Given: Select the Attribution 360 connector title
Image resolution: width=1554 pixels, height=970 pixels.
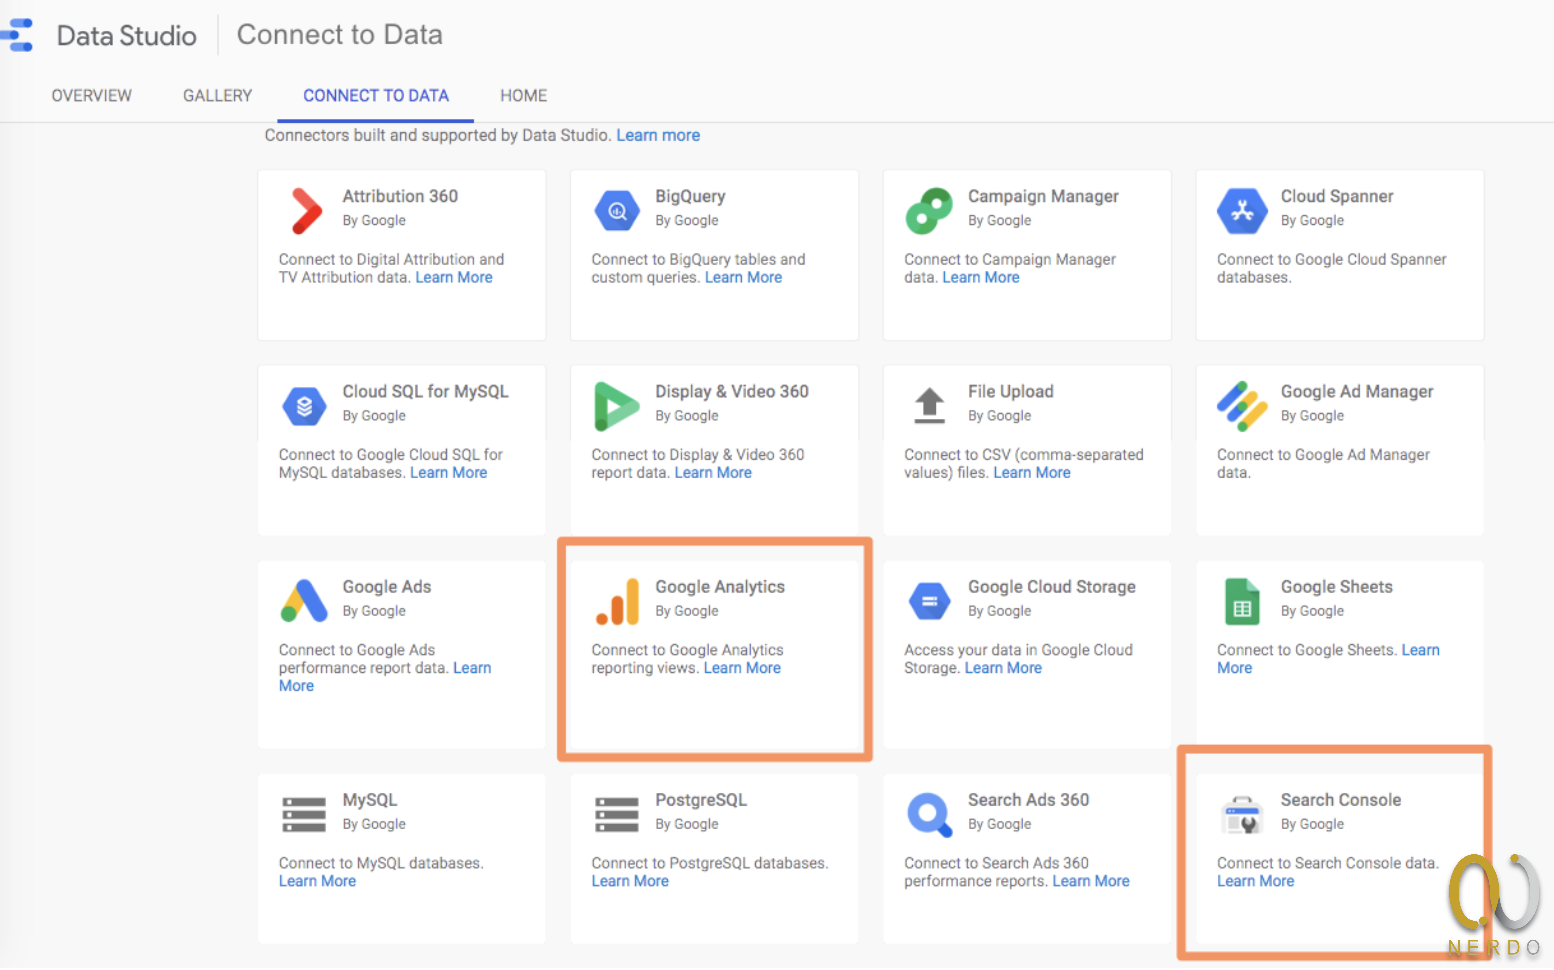Looking at the screenshot, I should click(x=400, y=196).
